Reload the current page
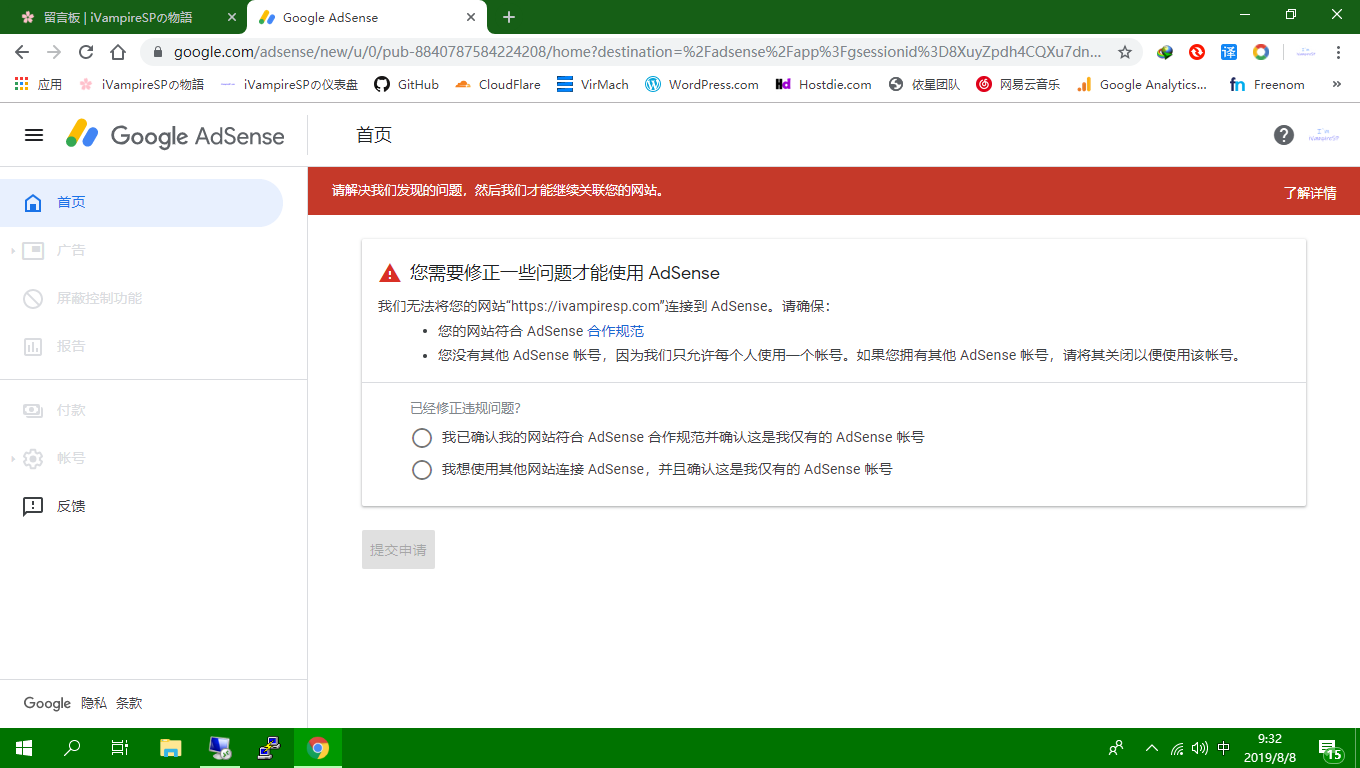This screenshot has width=1360, height=768. click(x=86, y=52)
